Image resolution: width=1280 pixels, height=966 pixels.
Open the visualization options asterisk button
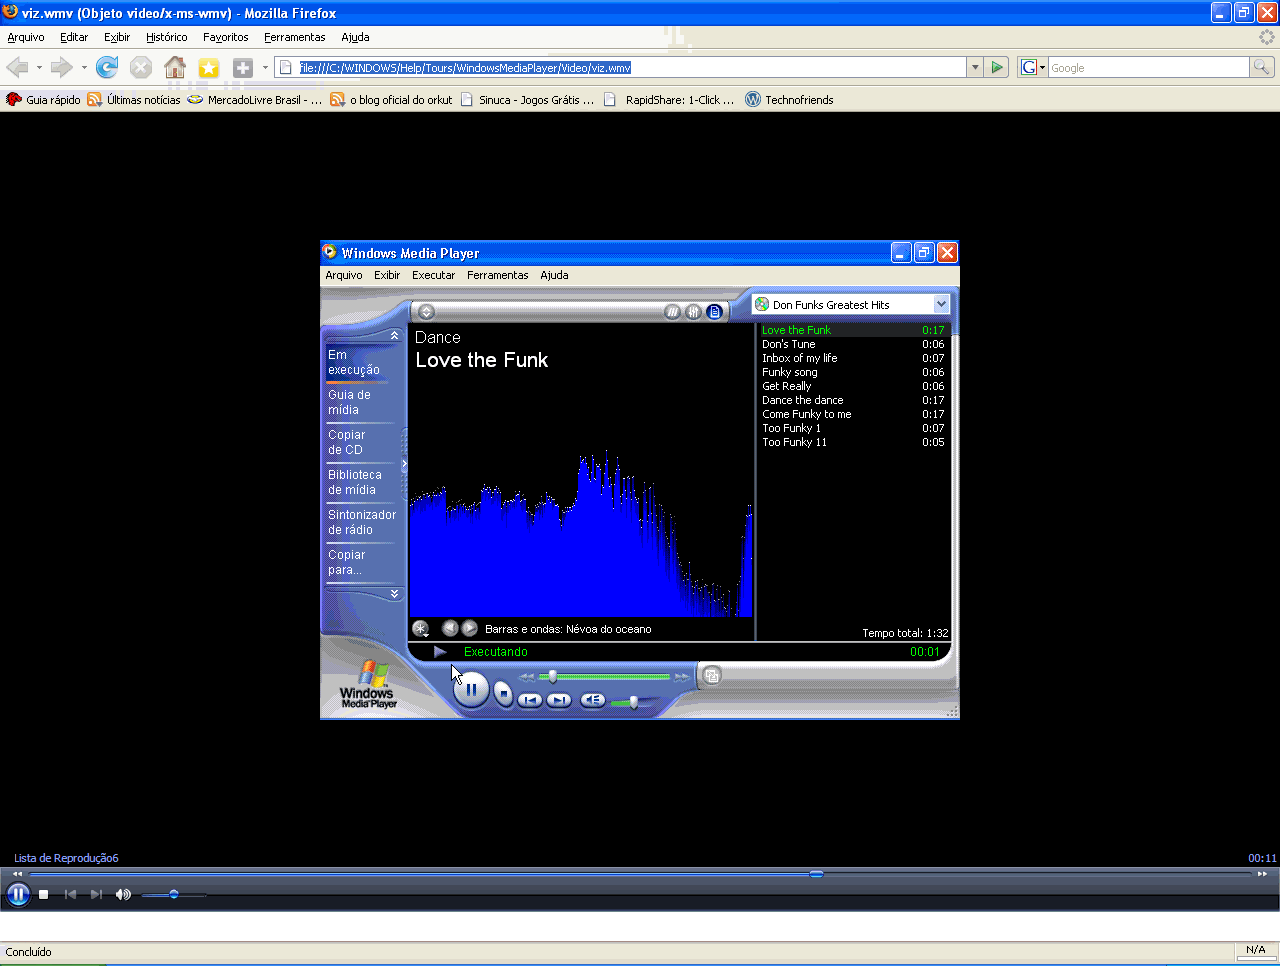420,629
